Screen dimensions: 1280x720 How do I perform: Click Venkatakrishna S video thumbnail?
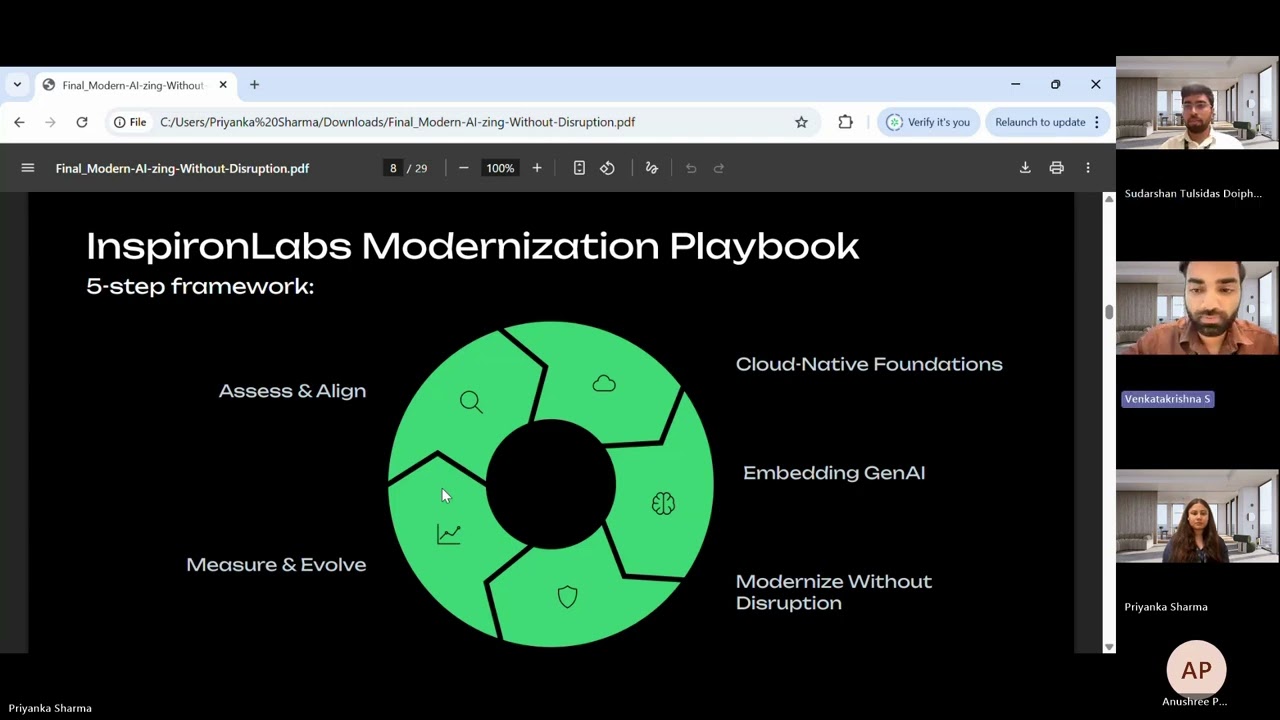click(1197, 308)
